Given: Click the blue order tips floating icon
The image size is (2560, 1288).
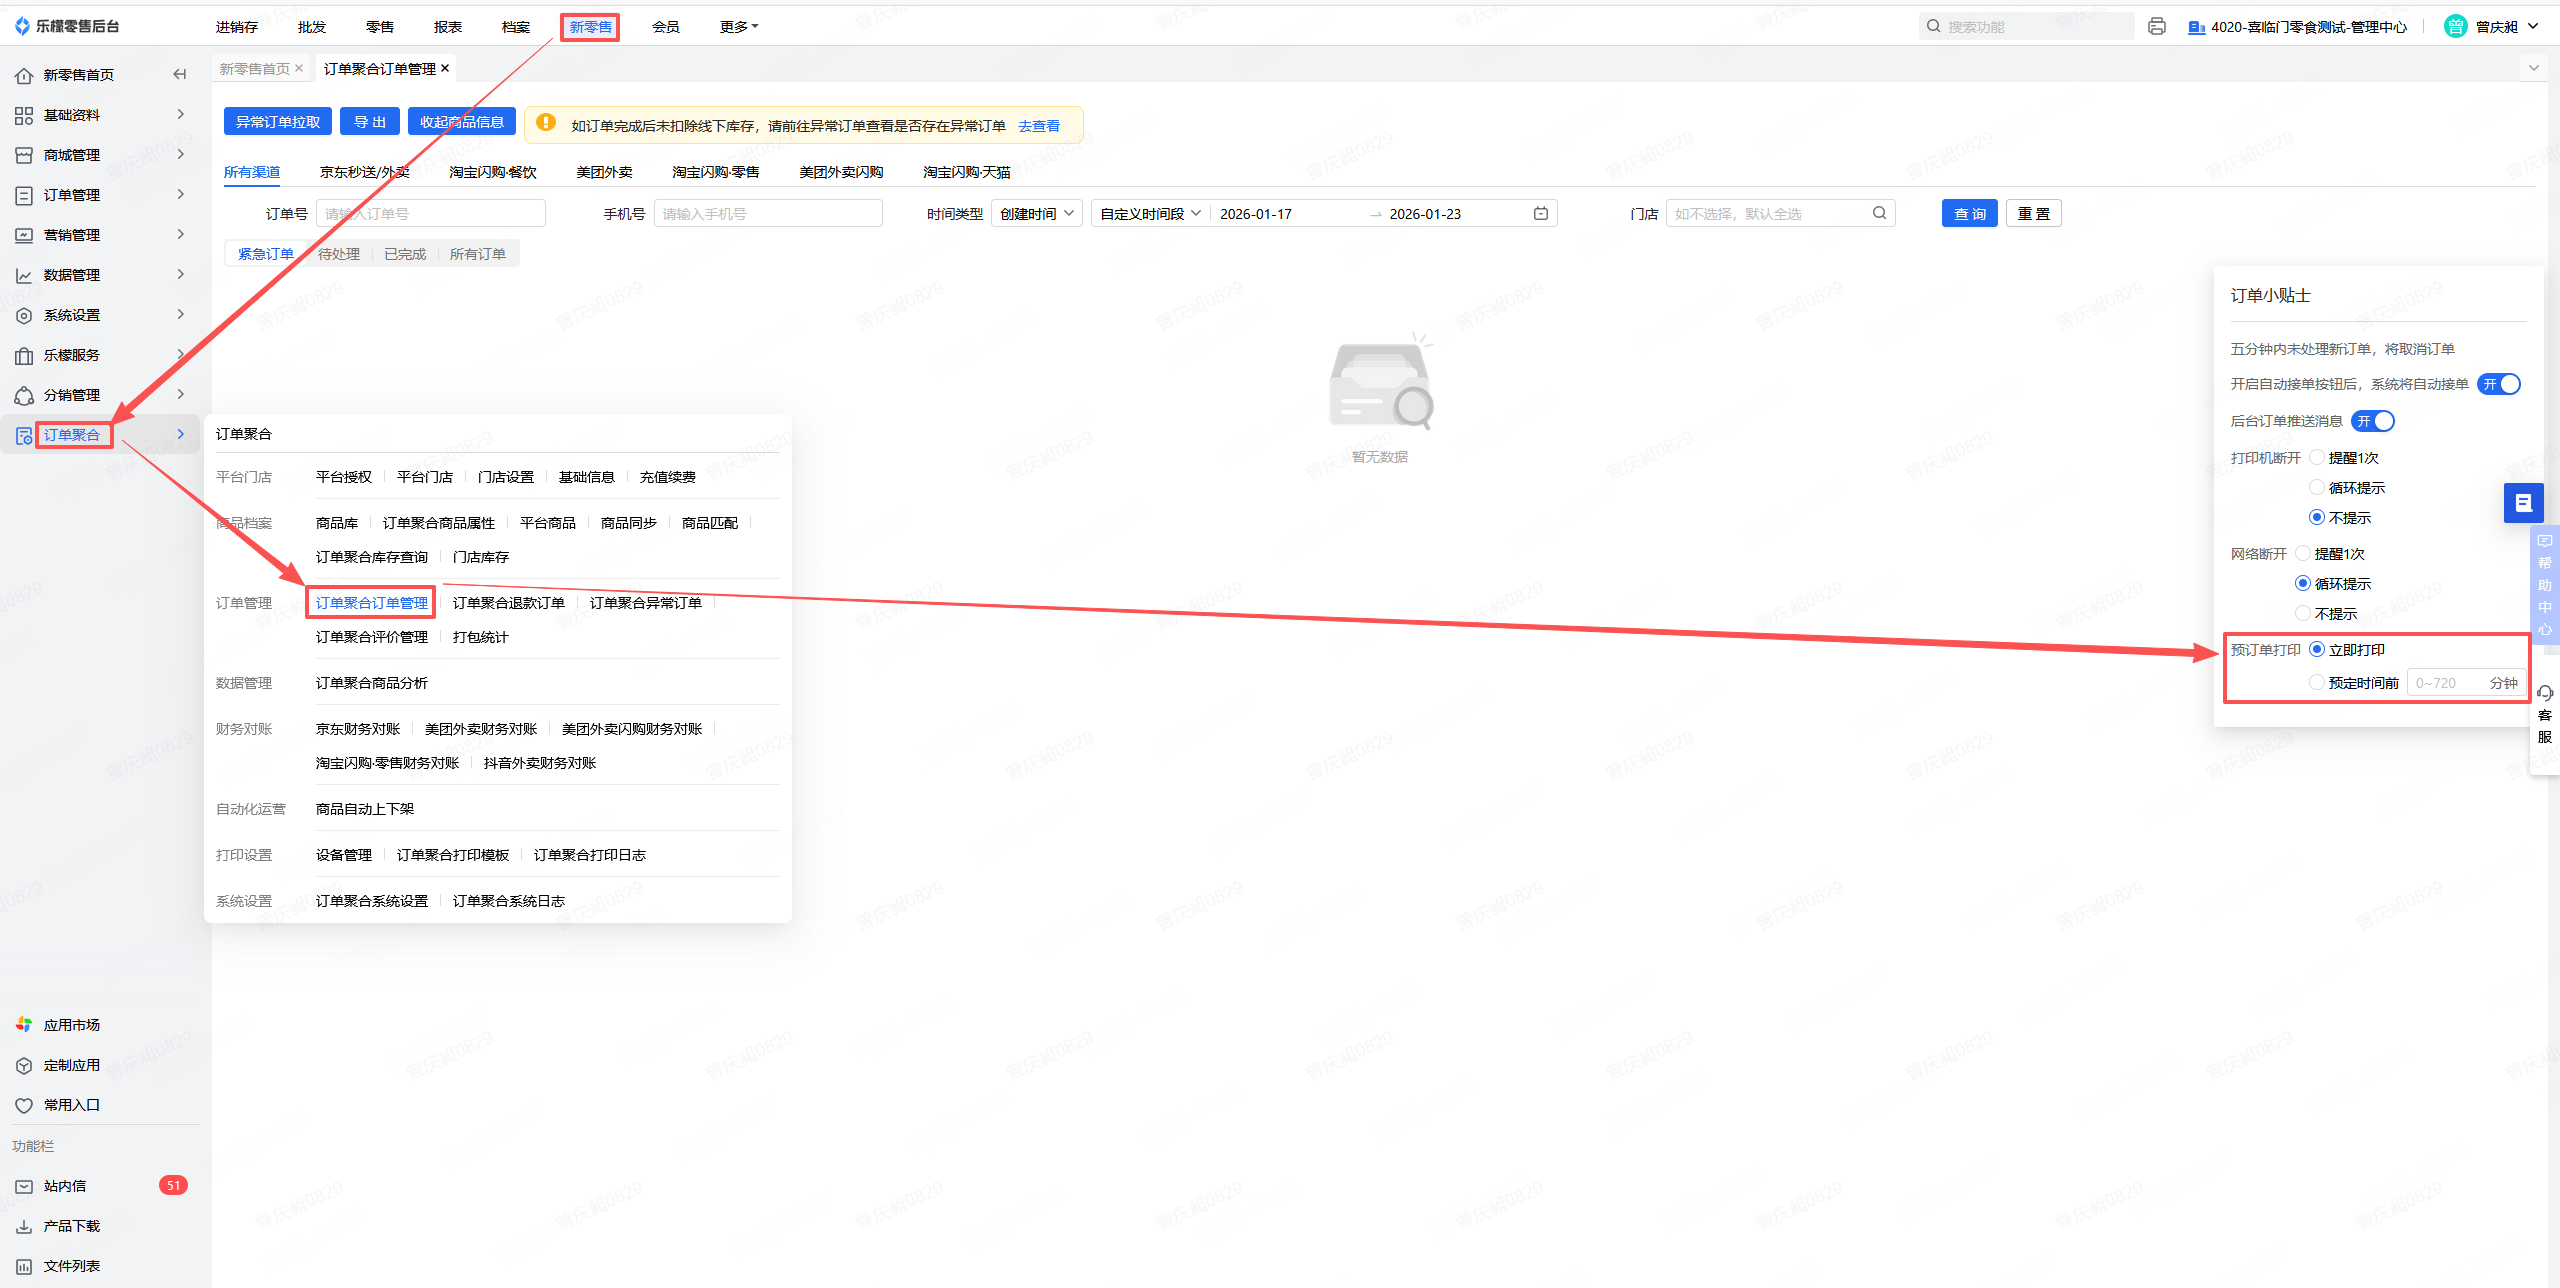Looking at the screenshot, I should [x=2523, y=503].
